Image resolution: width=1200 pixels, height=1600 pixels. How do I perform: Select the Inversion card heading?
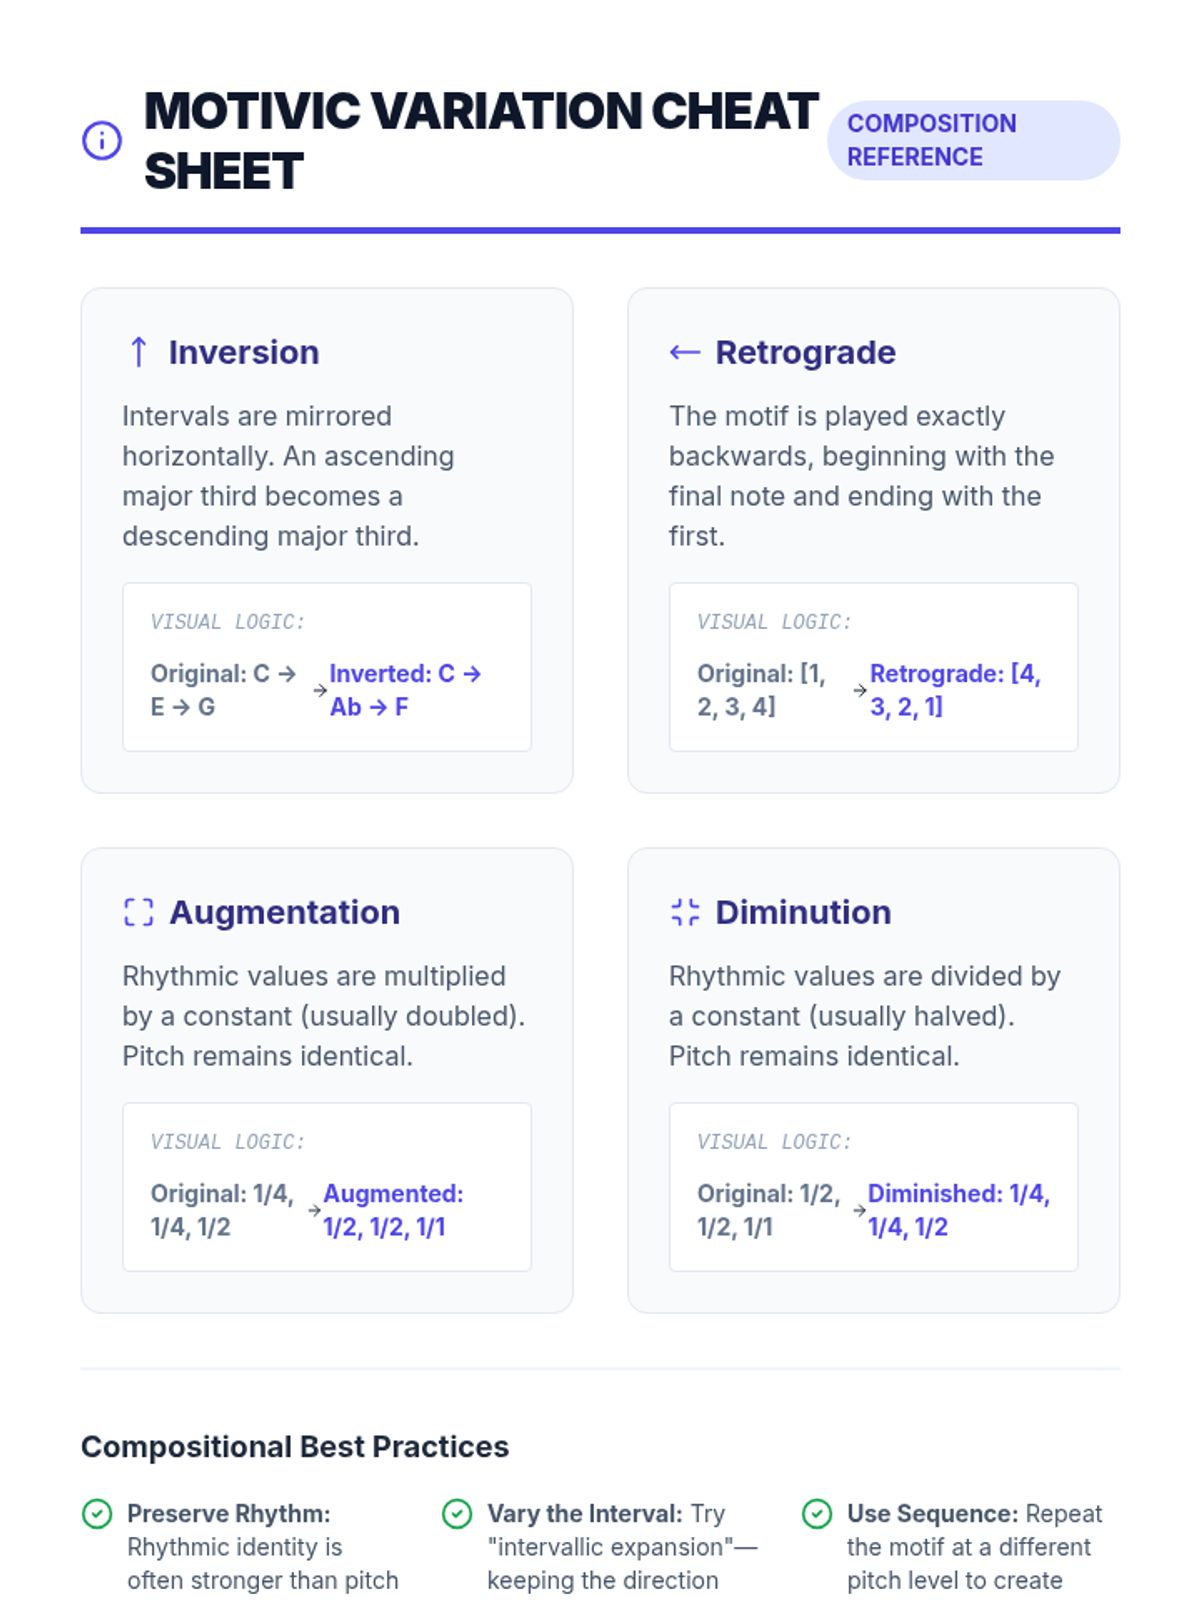[244, 352]
